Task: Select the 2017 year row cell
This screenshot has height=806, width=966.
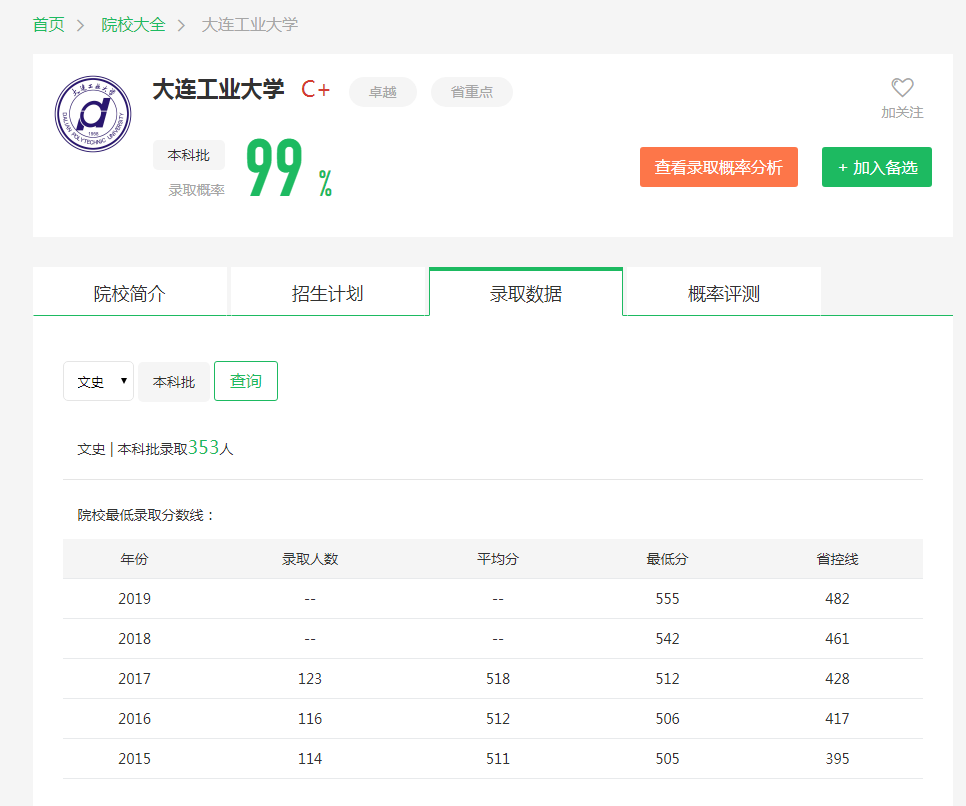Action: point(134,678)
